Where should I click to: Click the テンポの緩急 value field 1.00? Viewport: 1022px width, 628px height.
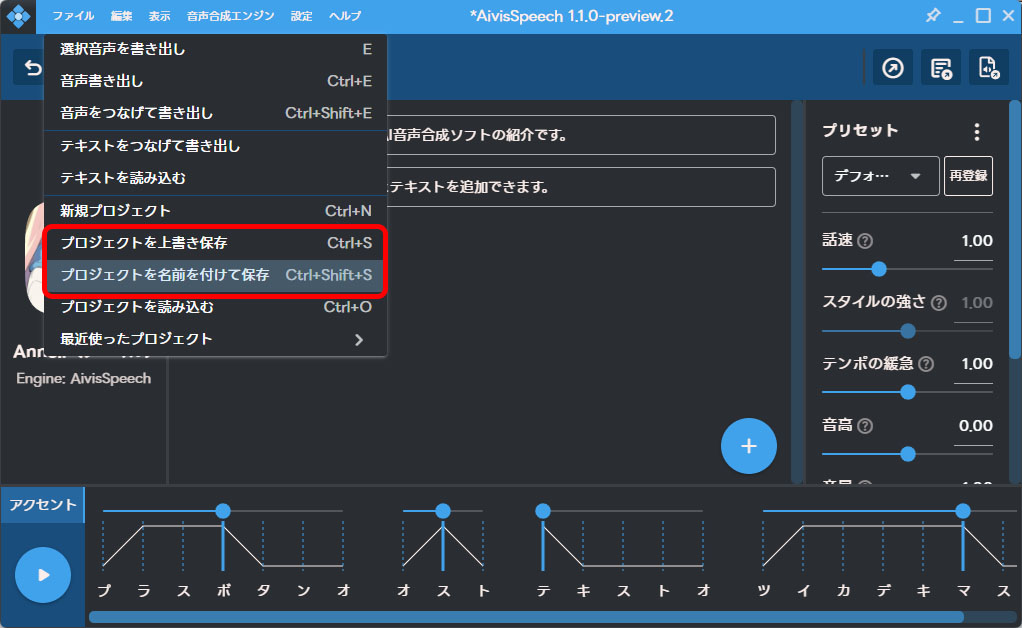click(973, 364)
